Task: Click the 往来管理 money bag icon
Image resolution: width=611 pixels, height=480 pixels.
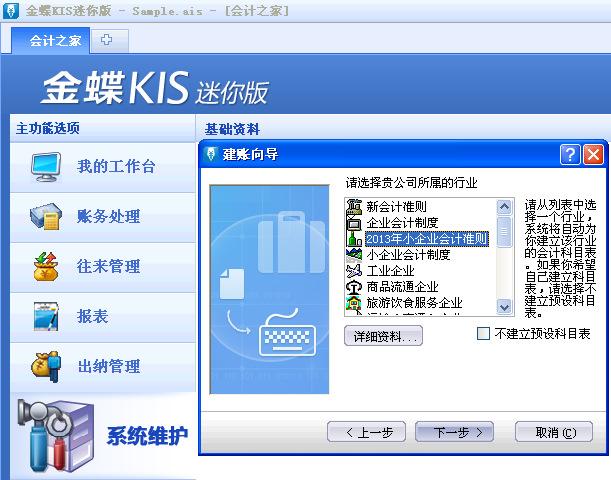Action: (46, 266)
